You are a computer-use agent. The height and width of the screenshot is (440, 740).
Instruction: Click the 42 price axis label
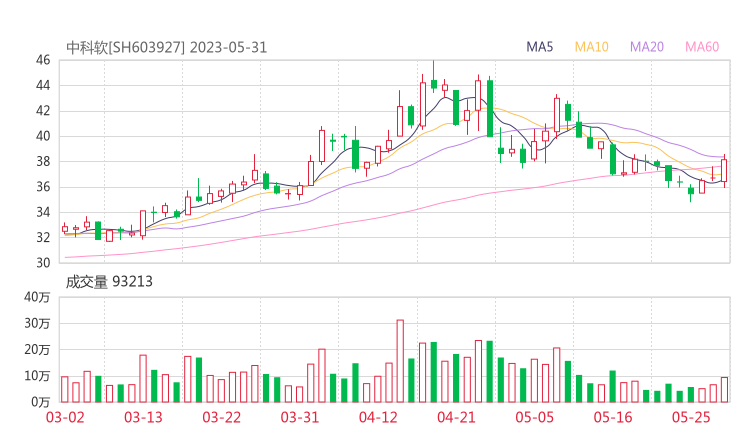(43, 110)
